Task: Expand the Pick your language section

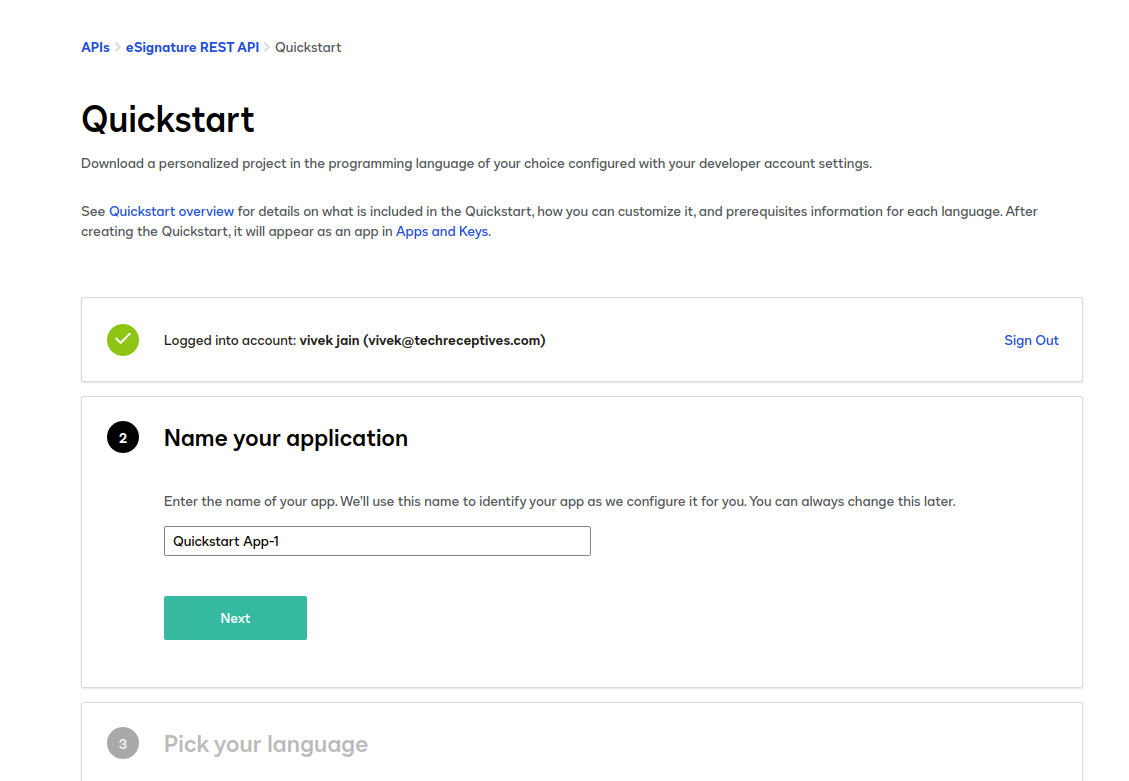Action: tap(266, 744)
